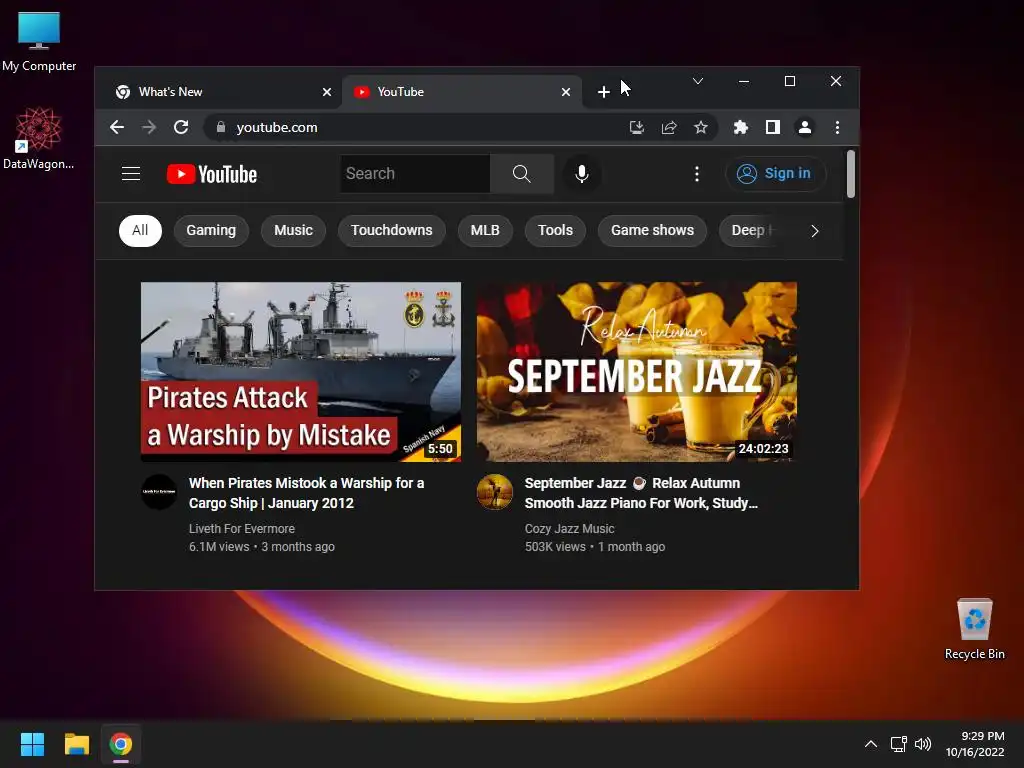Open a new tab with the plus button
This screenshot has height=768, width=1024.
point(603,92)
